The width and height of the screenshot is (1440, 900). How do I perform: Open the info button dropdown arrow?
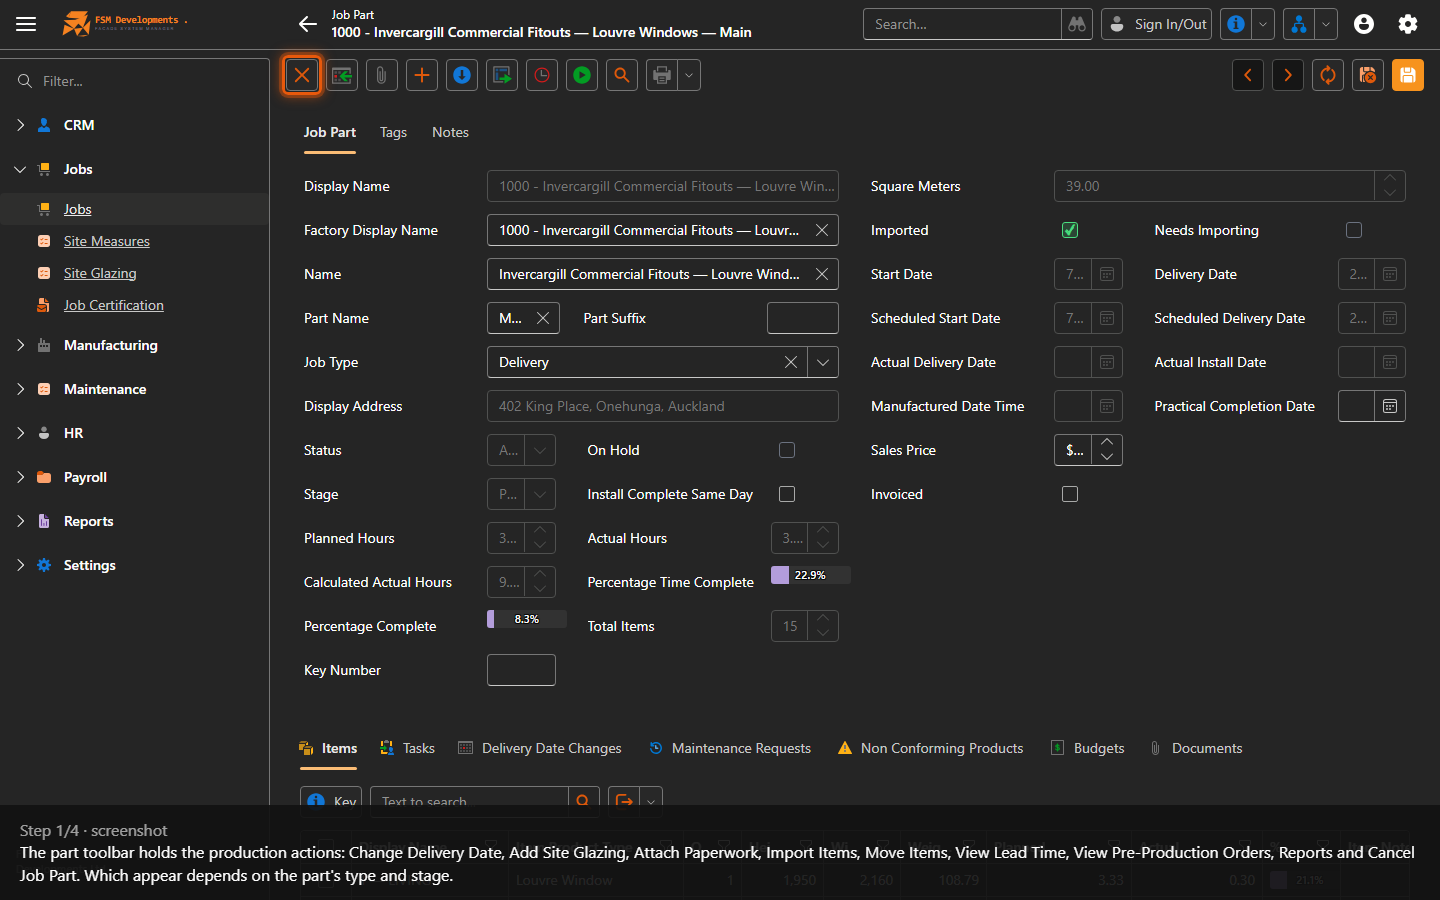point(1263,24)
